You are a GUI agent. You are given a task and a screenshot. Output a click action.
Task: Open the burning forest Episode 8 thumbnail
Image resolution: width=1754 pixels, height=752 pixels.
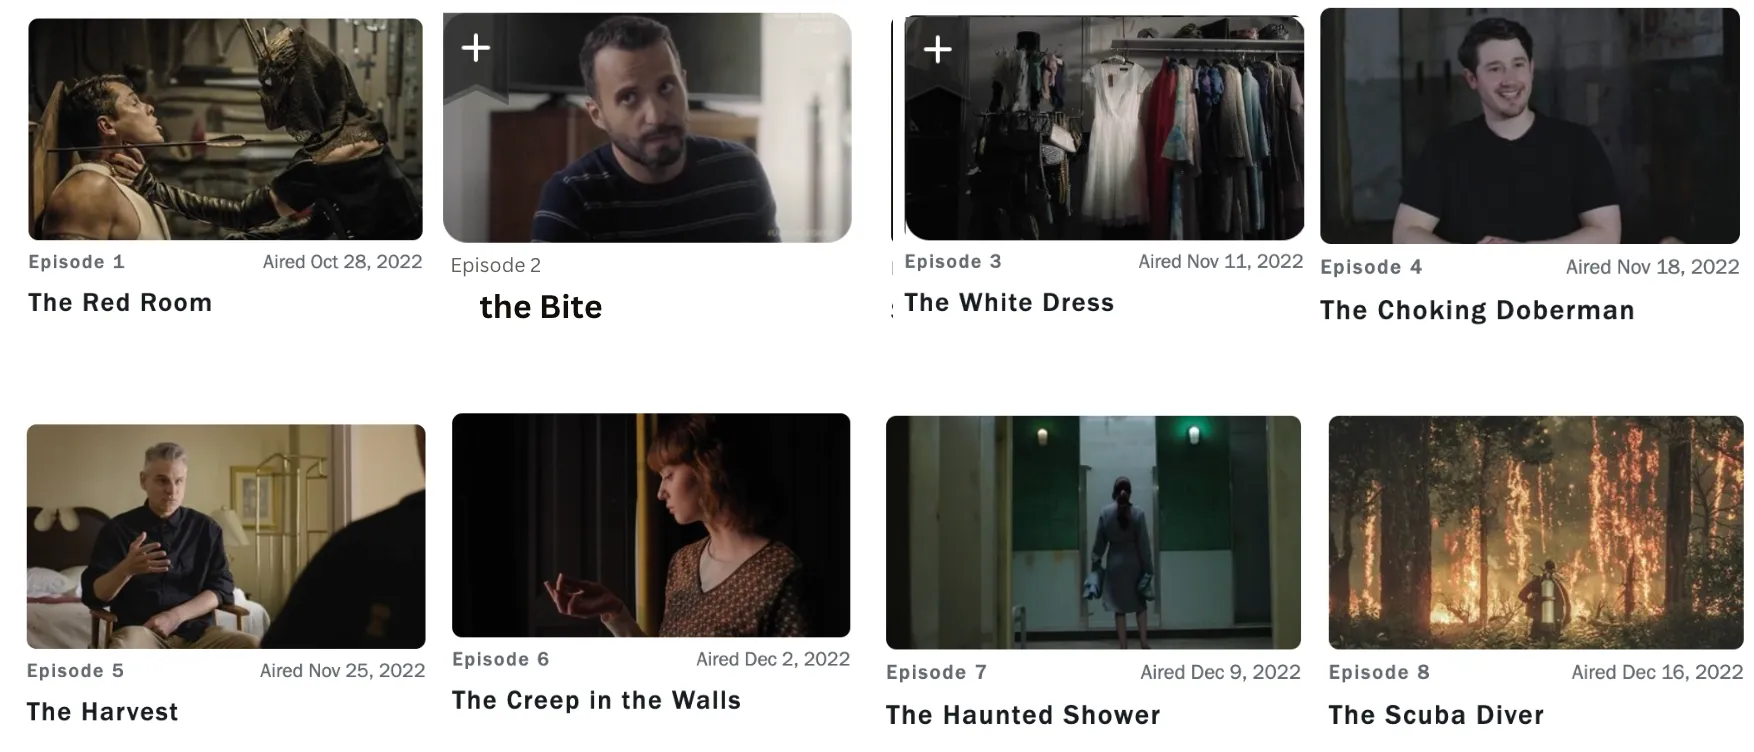point(1536,532)
